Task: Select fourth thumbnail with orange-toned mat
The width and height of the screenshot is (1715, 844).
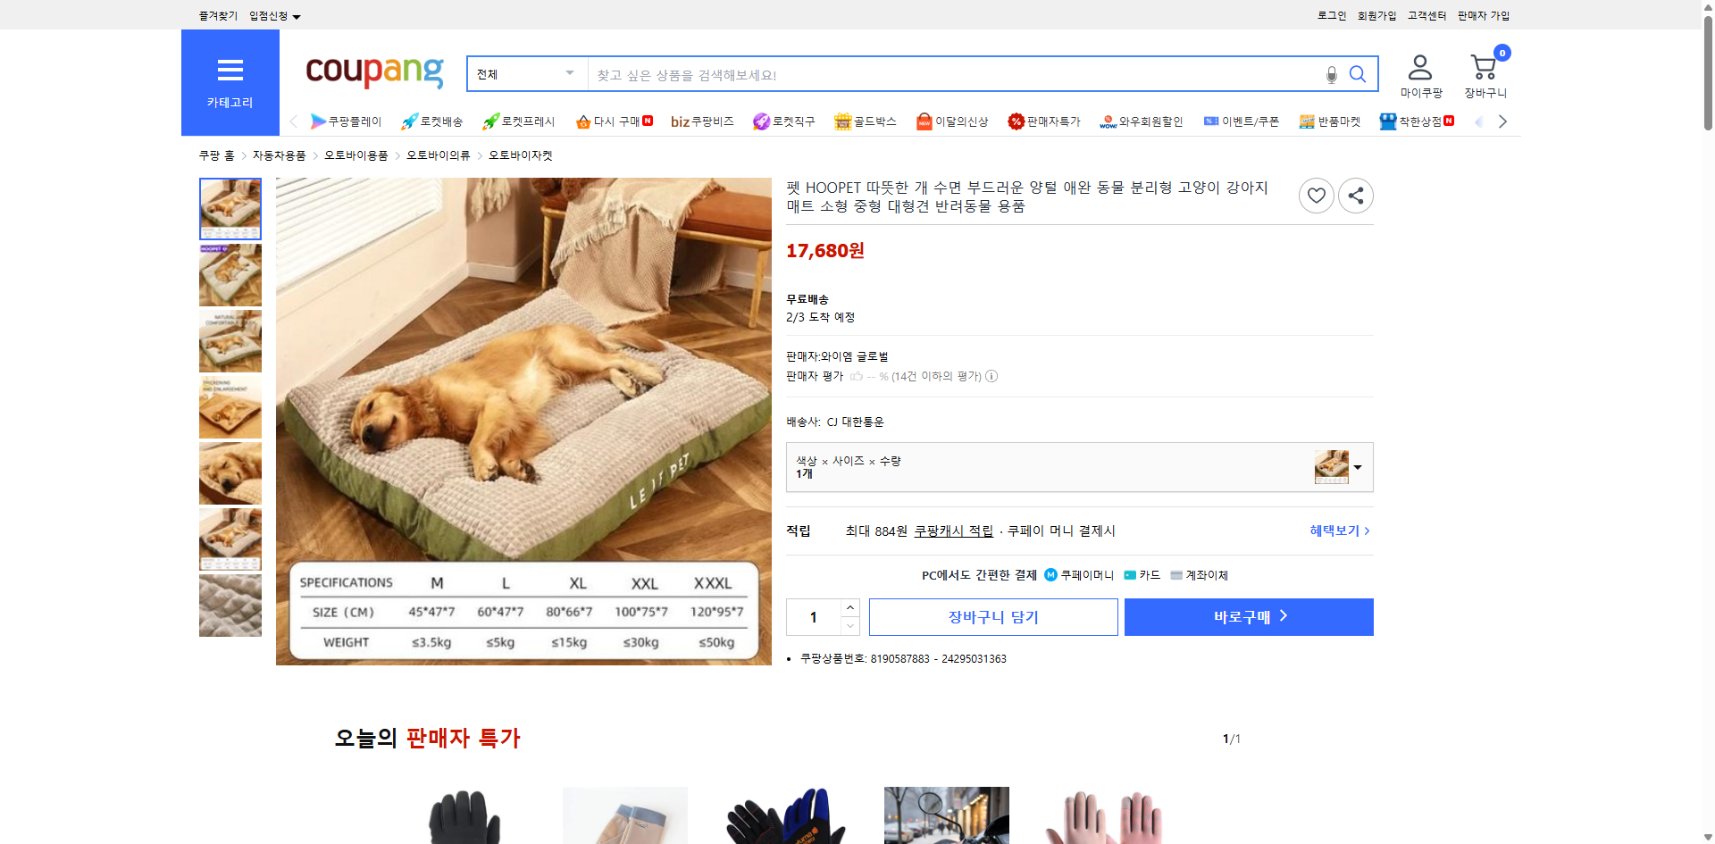Action: coord(230,407)
